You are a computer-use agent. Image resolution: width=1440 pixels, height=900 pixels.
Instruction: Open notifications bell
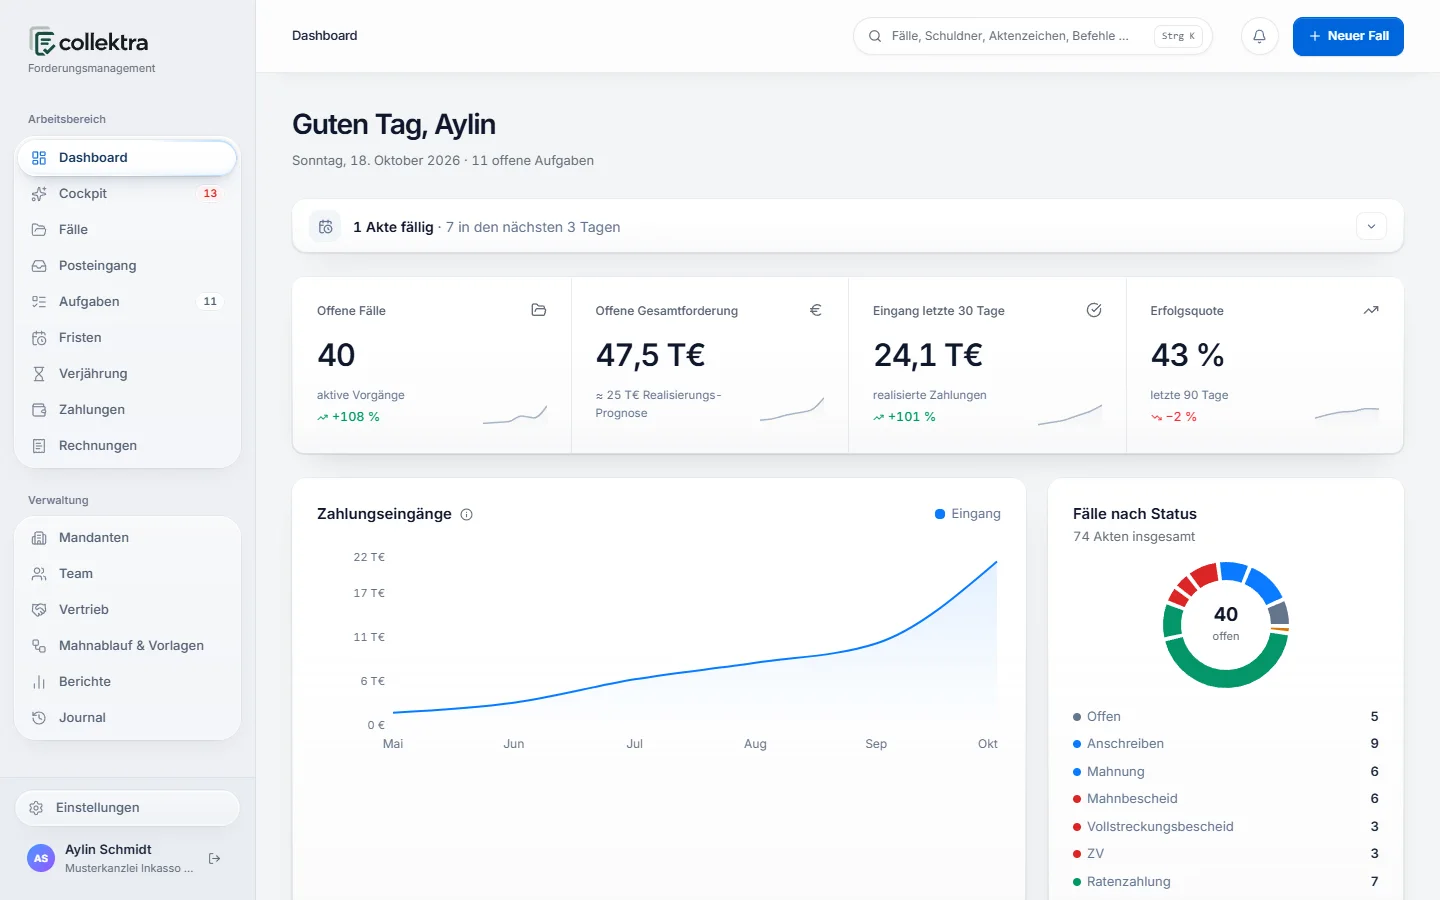pyautogui.click(x=1260, y=36)
